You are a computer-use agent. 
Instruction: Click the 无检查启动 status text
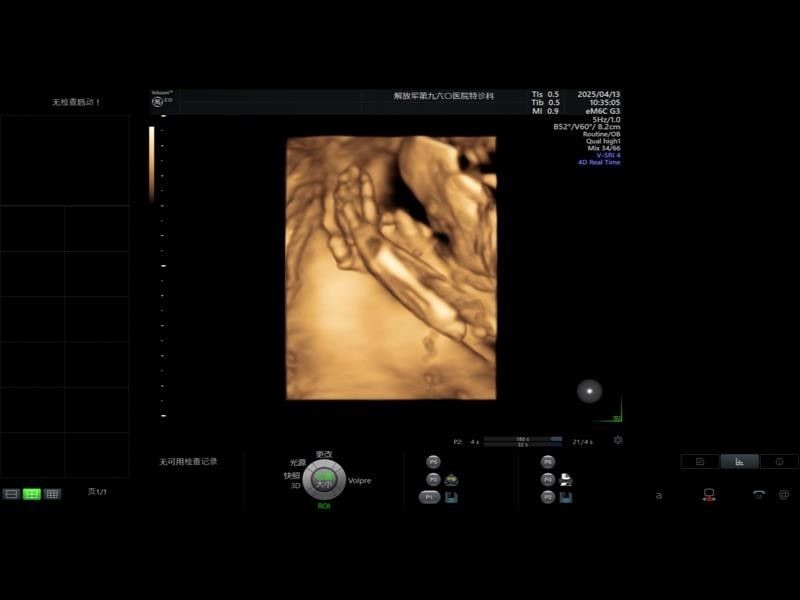pyautogui.click(x=76, y=102)
